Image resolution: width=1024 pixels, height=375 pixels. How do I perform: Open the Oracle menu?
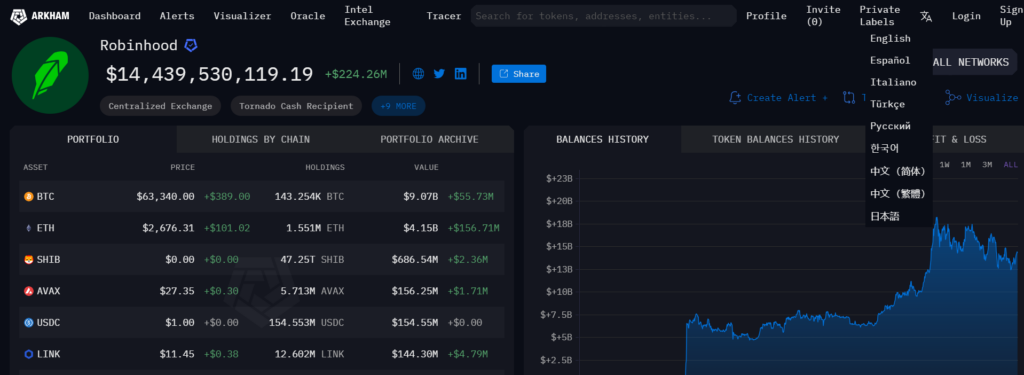coord(308,16)
